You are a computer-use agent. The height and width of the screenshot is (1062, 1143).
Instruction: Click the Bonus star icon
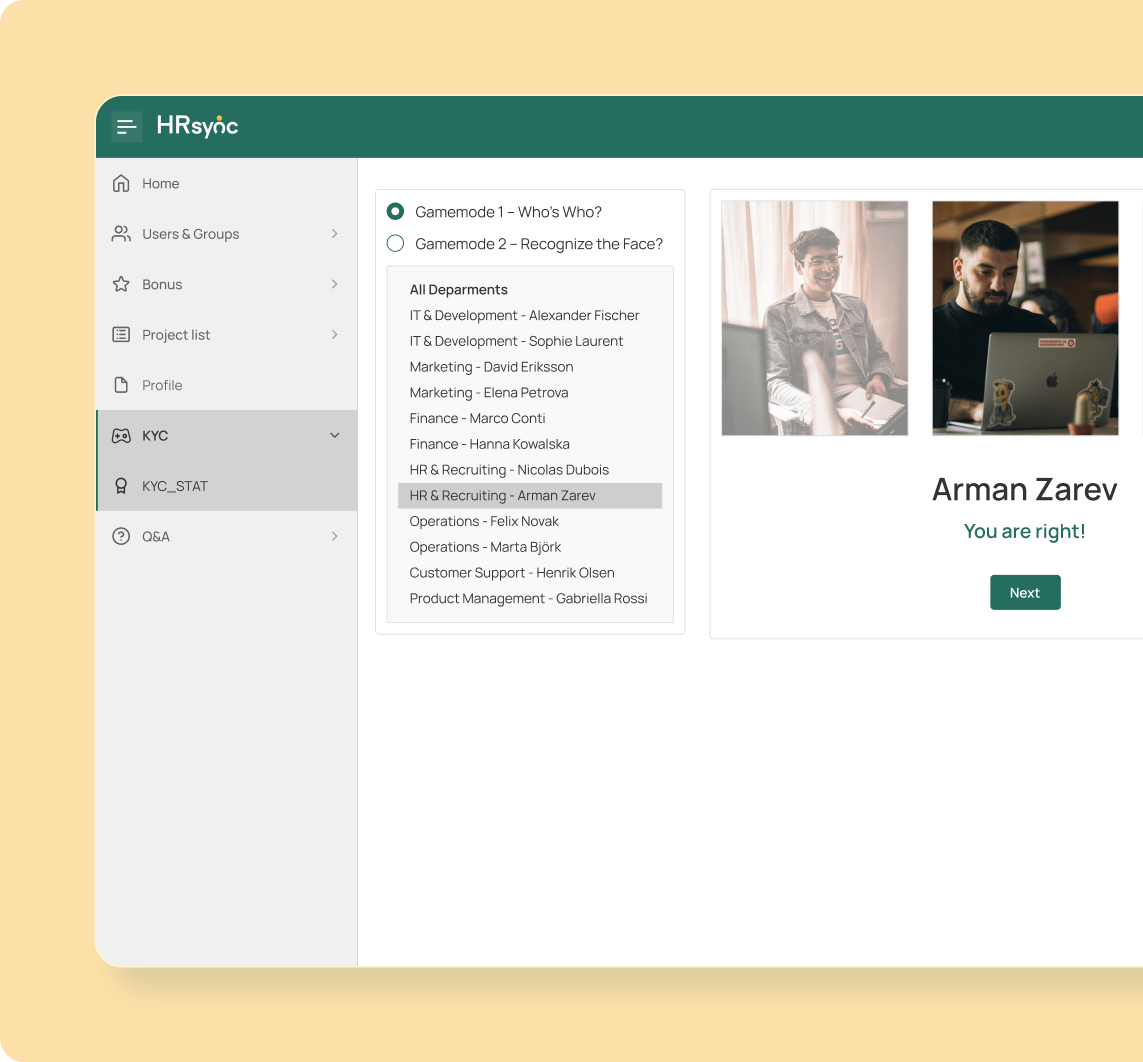pyautogui.click(x=121, y=284)
